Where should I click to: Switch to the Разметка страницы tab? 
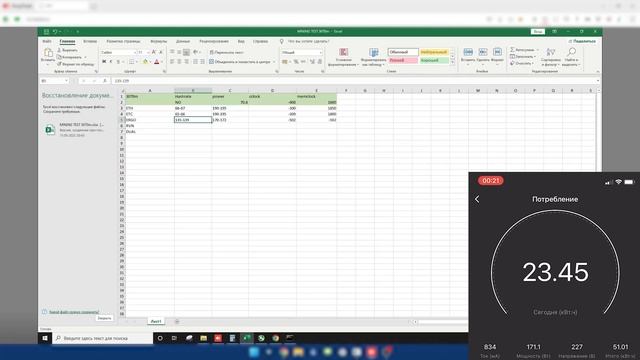[x=123, y=41]
